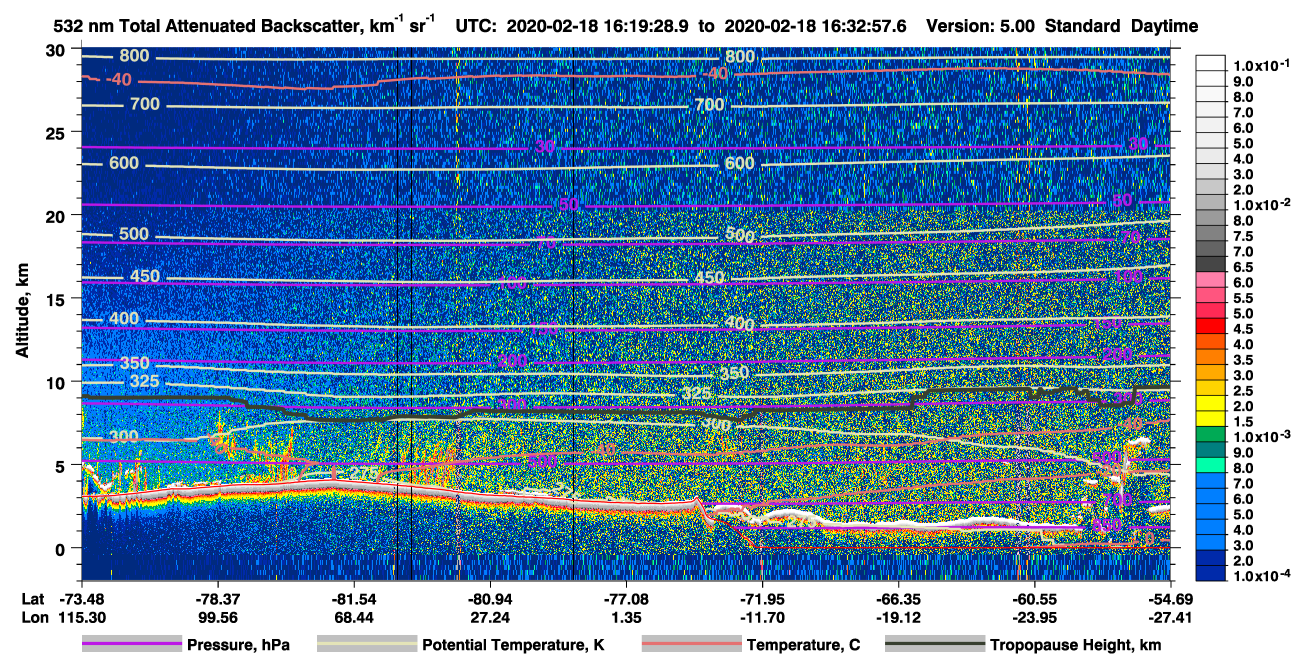Click orange colorbar swatch beside '3.5'
The image size is (1300, 667).
pyautogui.click(x=1212, y=356)
